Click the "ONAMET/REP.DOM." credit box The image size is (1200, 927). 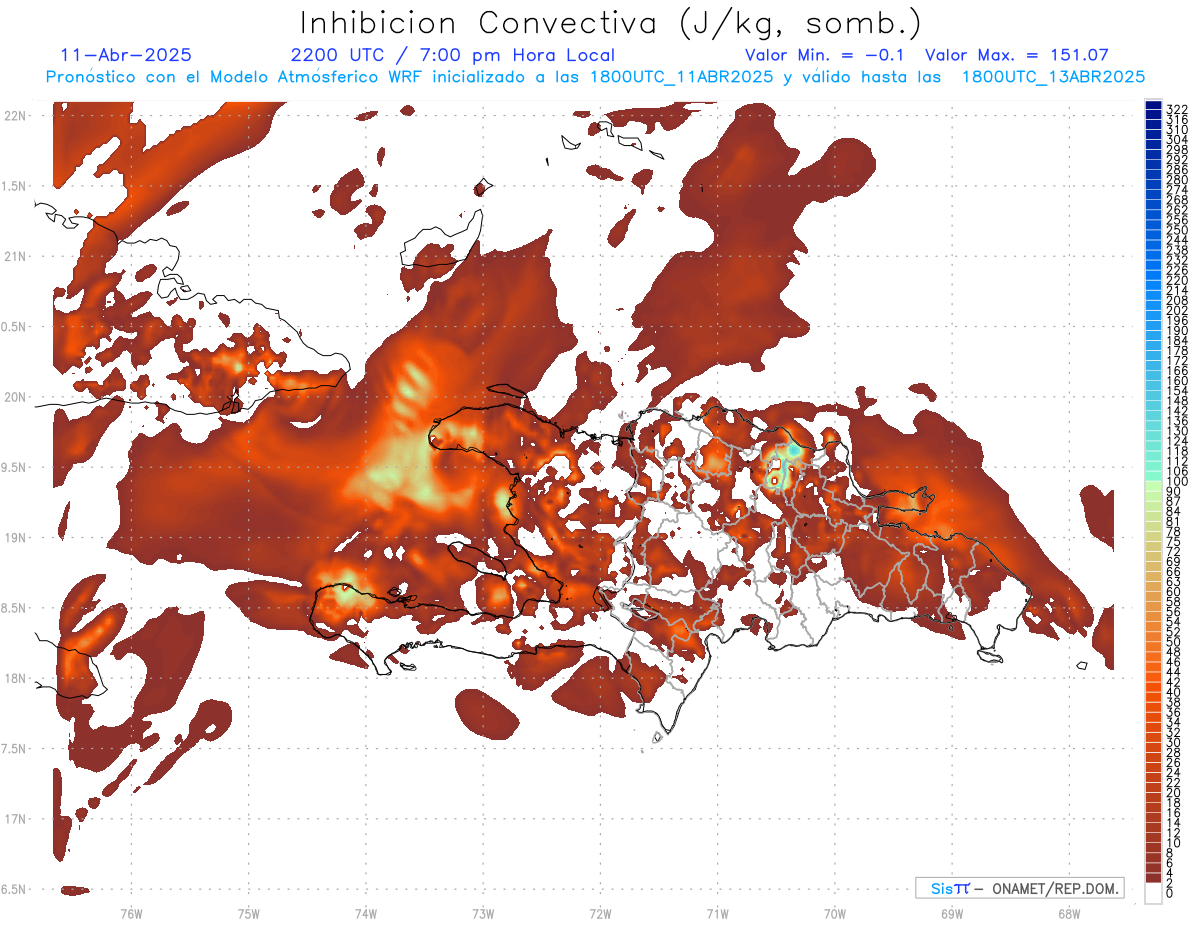[1020, 888]
